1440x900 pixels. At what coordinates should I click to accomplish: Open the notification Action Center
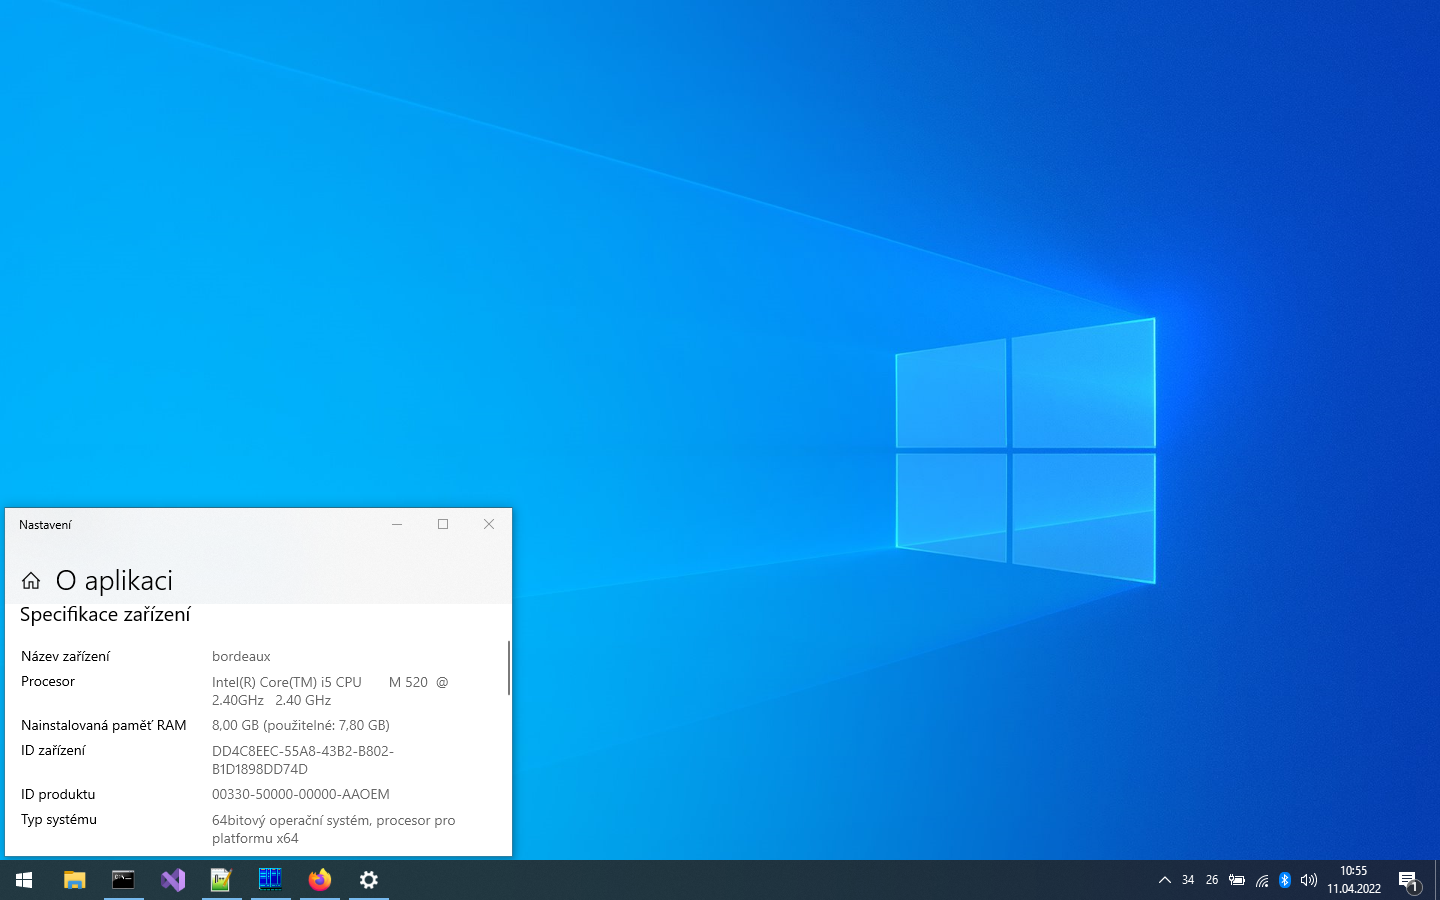click(x=1408, y=880)
